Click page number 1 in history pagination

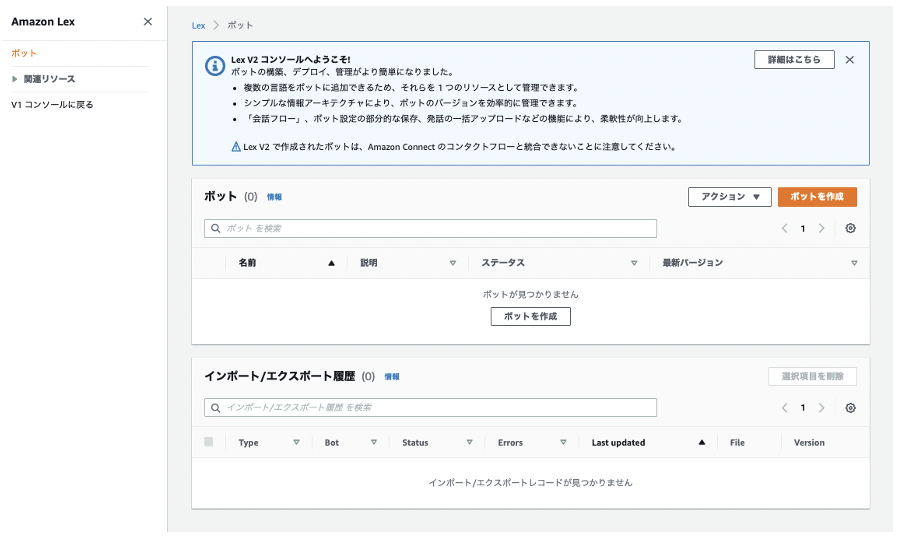tap(802, 408)
